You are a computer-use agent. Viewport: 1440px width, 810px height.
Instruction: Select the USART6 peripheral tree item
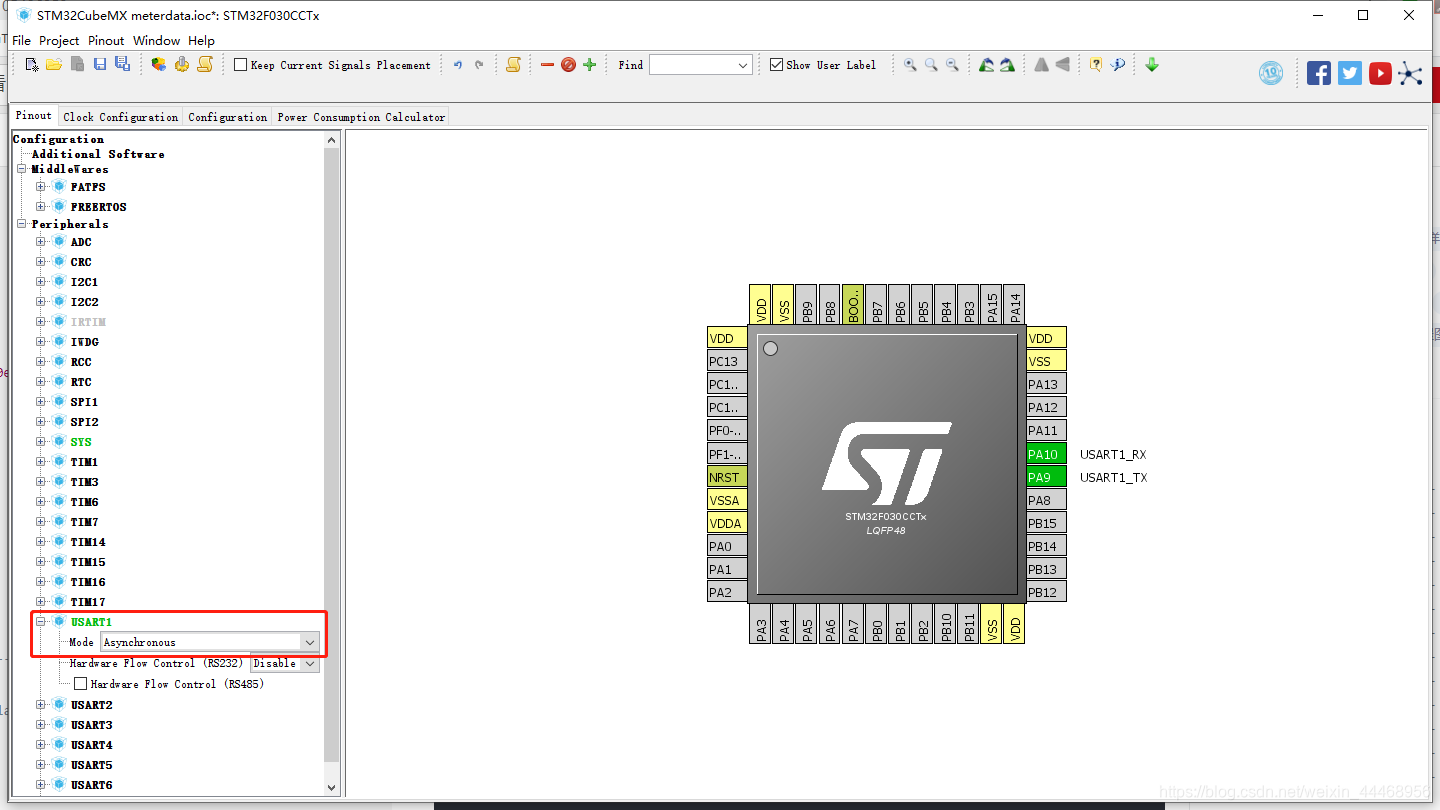[x=91, y=785]
